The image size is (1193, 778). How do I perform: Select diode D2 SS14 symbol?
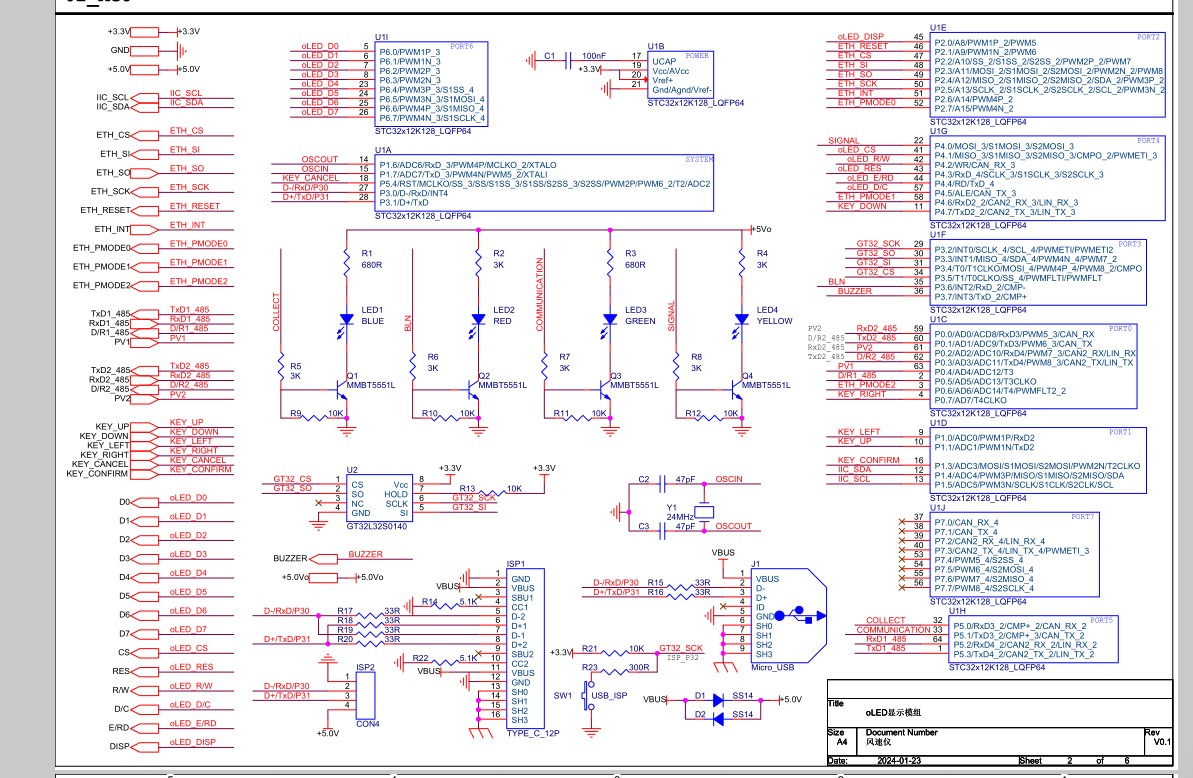point(717,719)
